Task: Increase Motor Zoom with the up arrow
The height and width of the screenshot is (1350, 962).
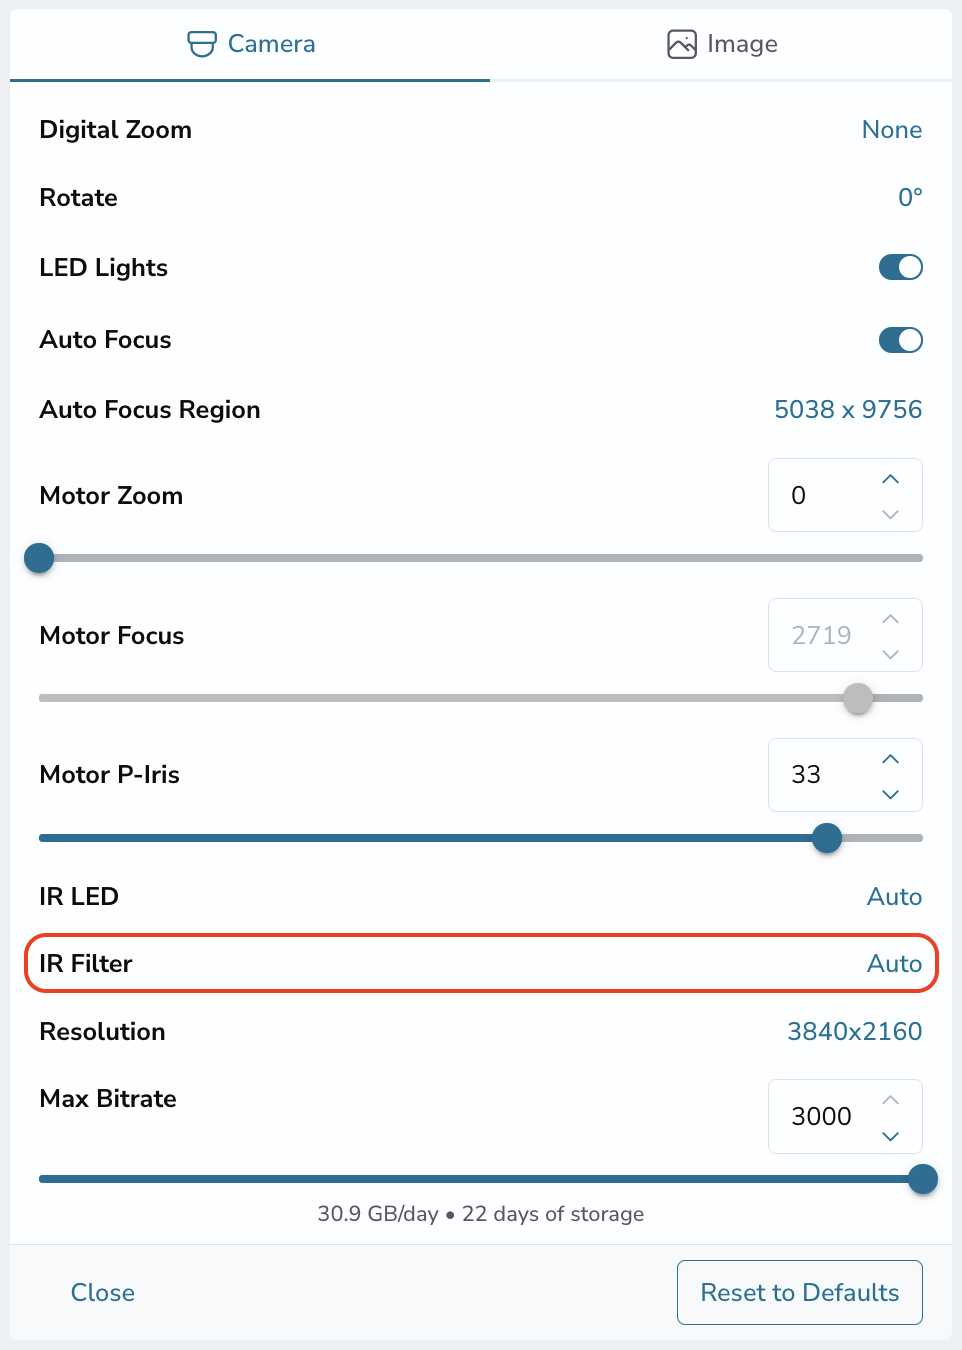Action: [x=891, y=479]
